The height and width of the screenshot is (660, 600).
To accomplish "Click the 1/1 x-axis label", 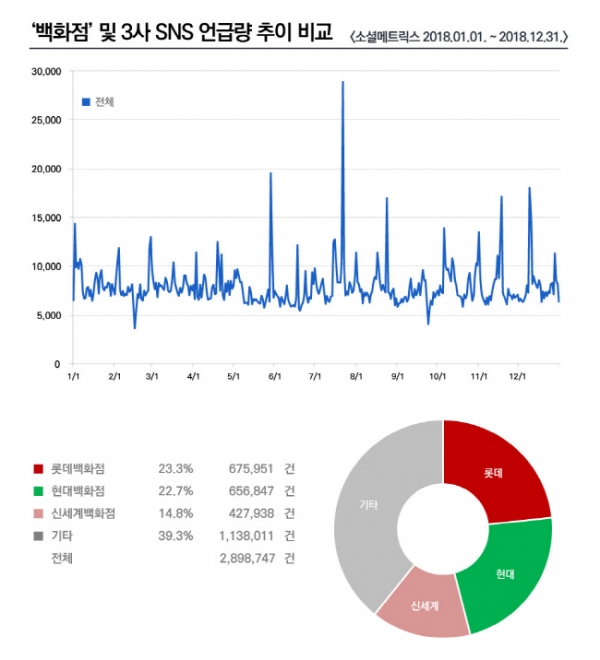I will click(73, 376).
